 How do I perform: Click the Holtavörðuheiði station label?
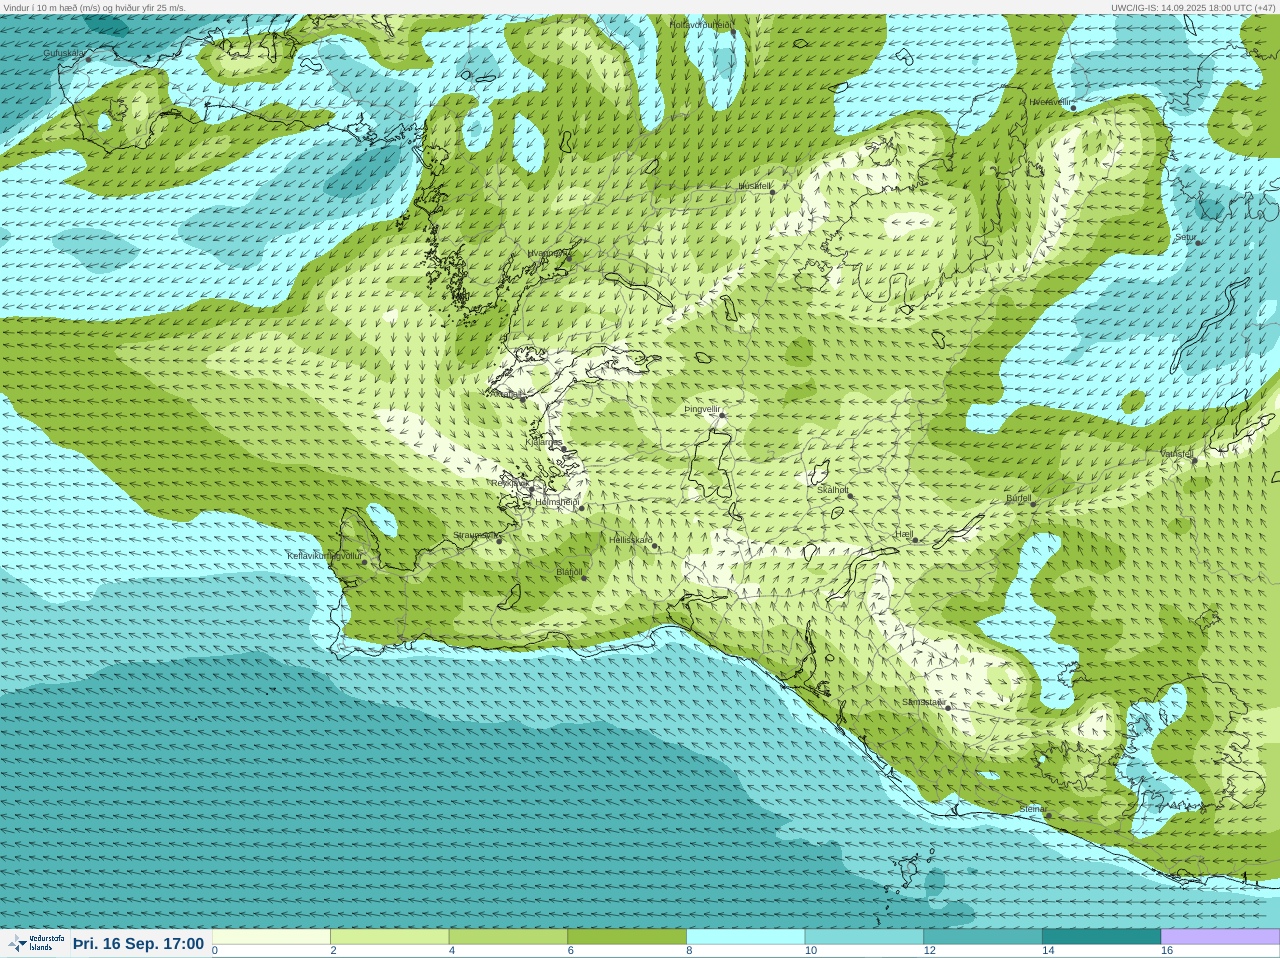coord(700,24)
